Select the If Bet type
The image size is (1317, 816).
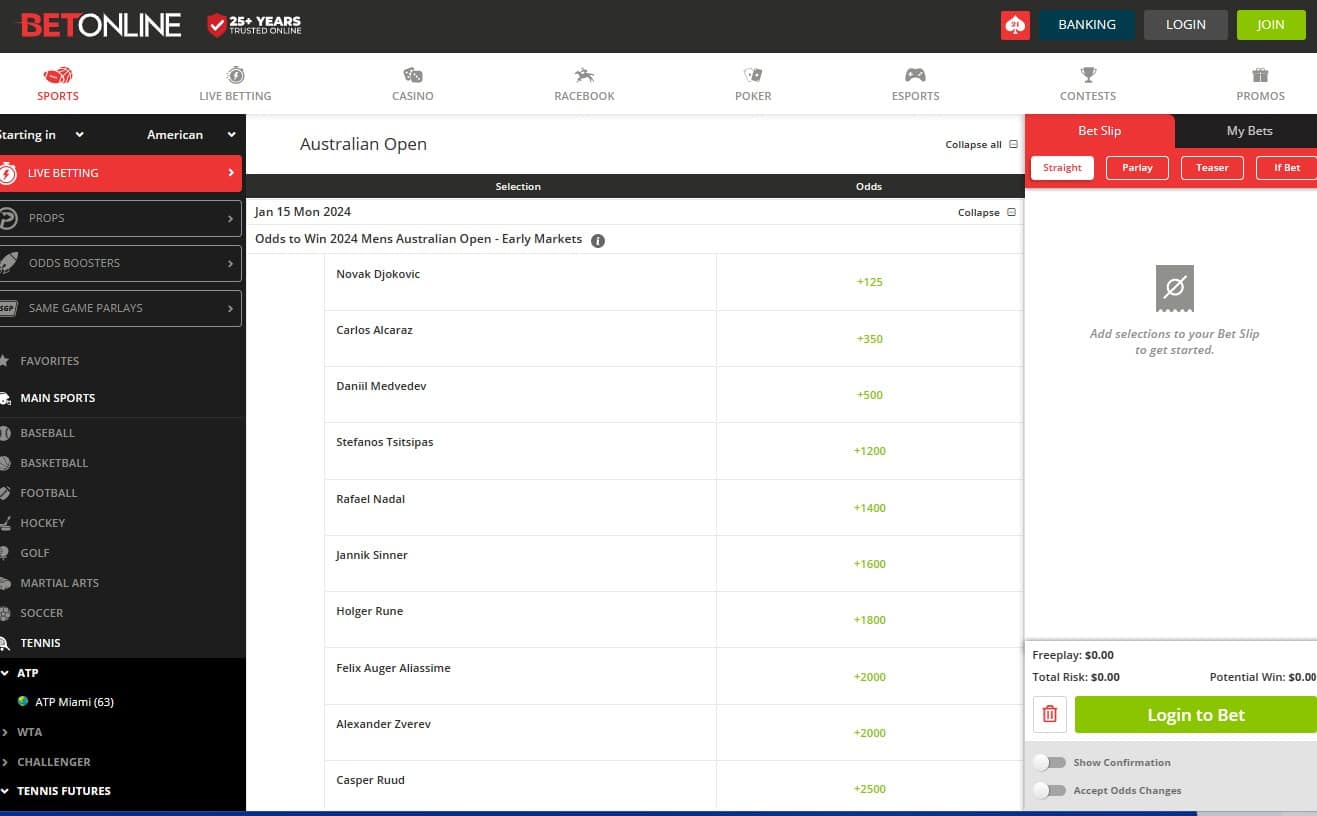(1286, 168)
